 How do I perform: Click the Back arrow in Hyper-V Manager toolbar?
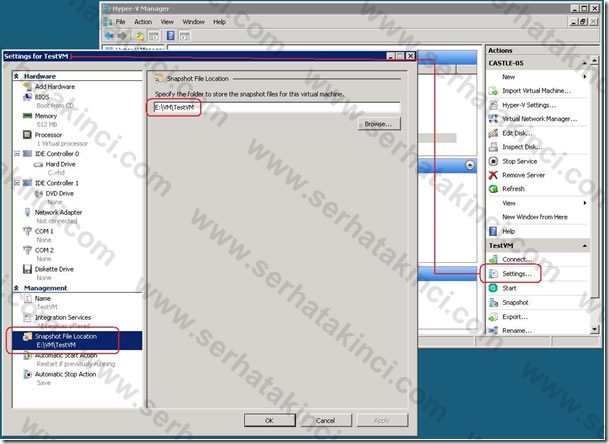(x=109, y=36)
